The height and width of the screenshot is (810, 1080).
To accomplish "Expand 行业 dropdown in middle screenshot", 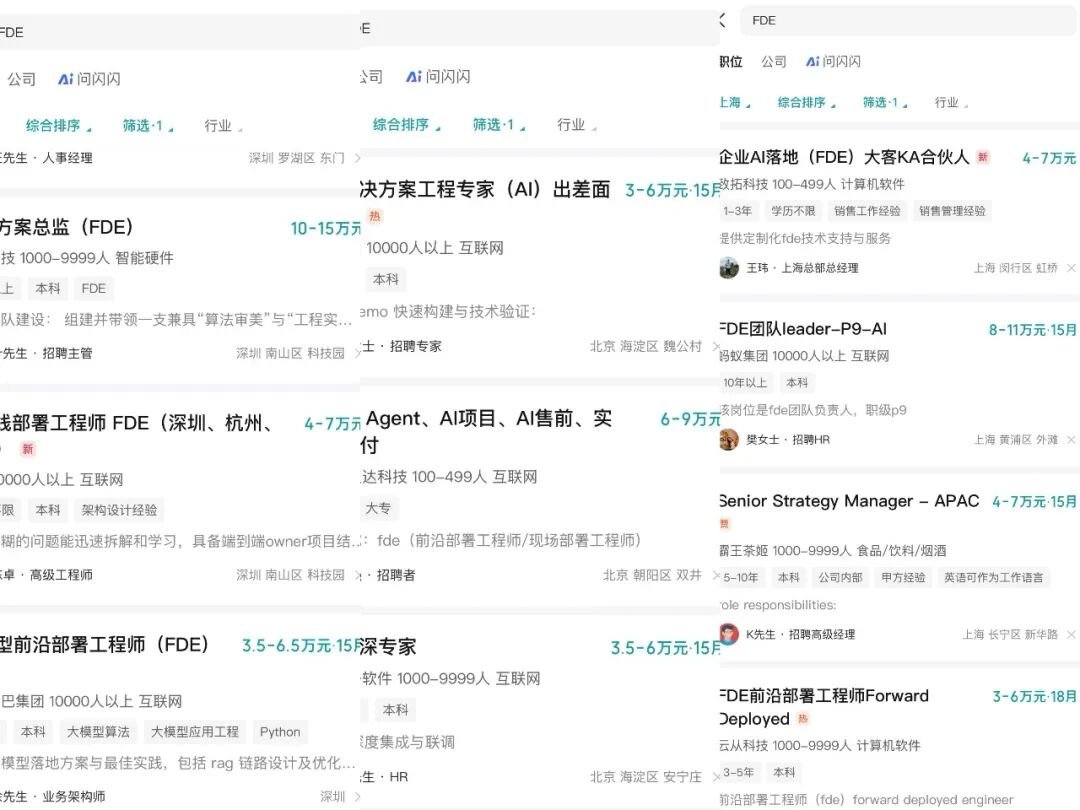I will (577, 125).
